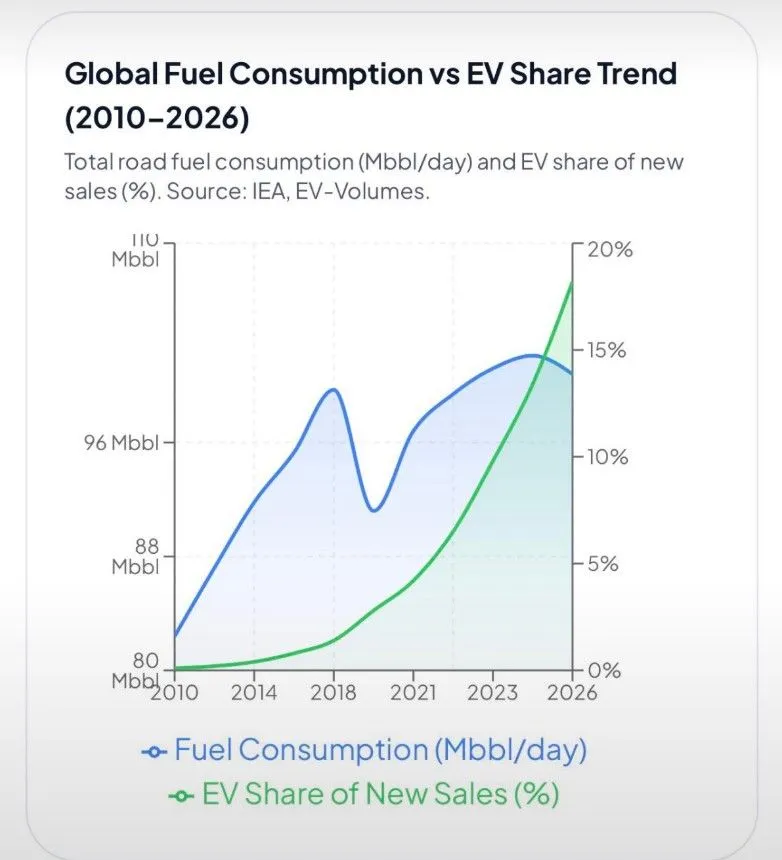Click the 0% right axis label
The height and width of the screenshot is (860, 782).
point(604,670)
